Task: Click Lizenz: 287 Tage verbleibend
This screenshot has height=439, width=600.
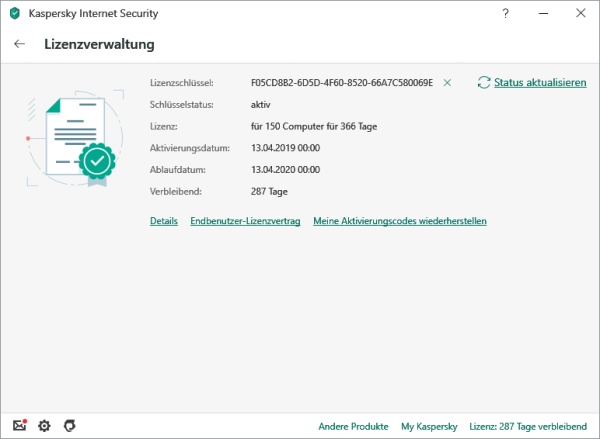Action: (x=528, y=426)
